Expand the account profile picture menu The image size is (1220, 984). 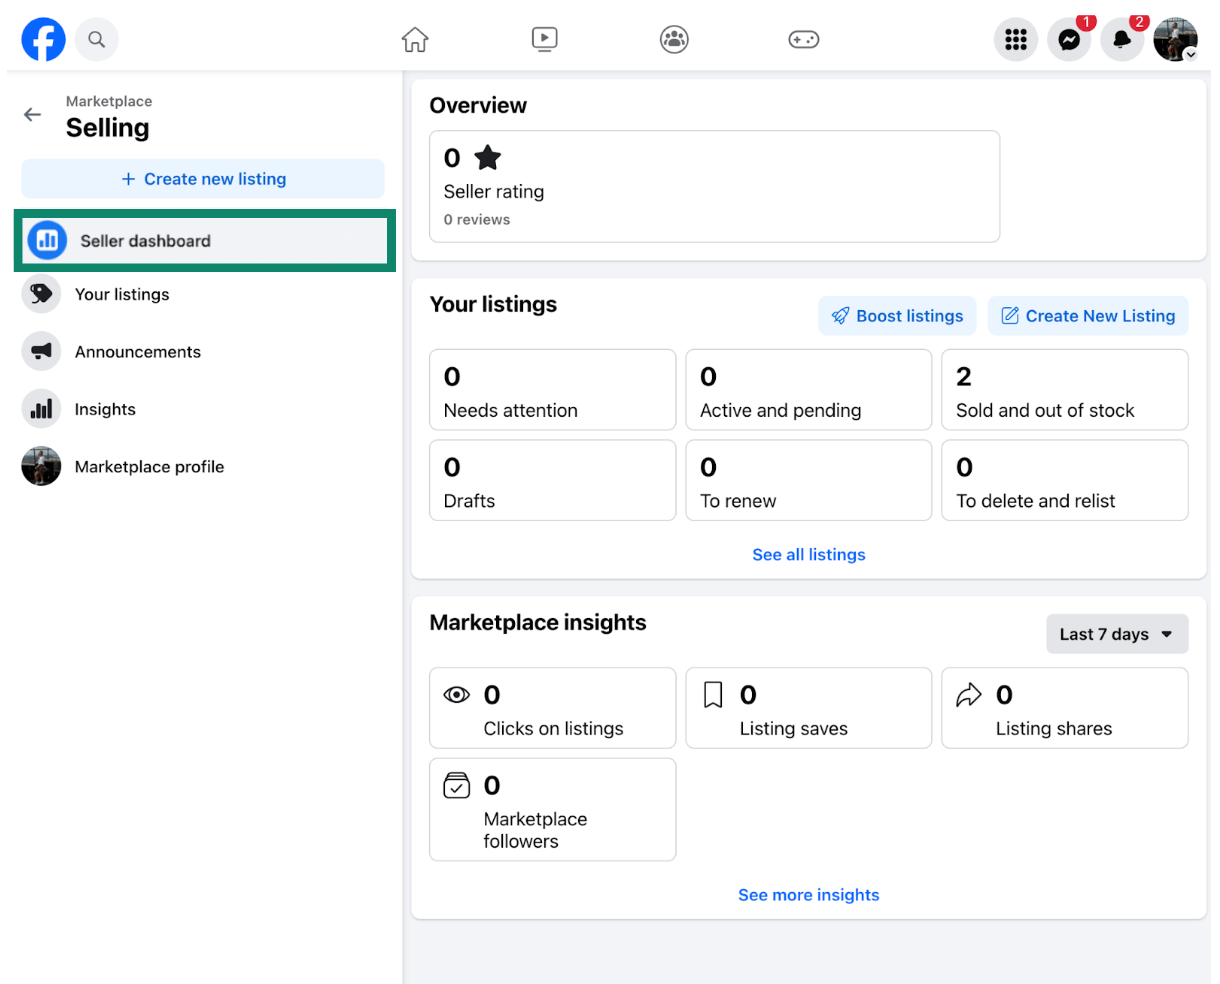pyautogui.click(x=1175, y=40)
